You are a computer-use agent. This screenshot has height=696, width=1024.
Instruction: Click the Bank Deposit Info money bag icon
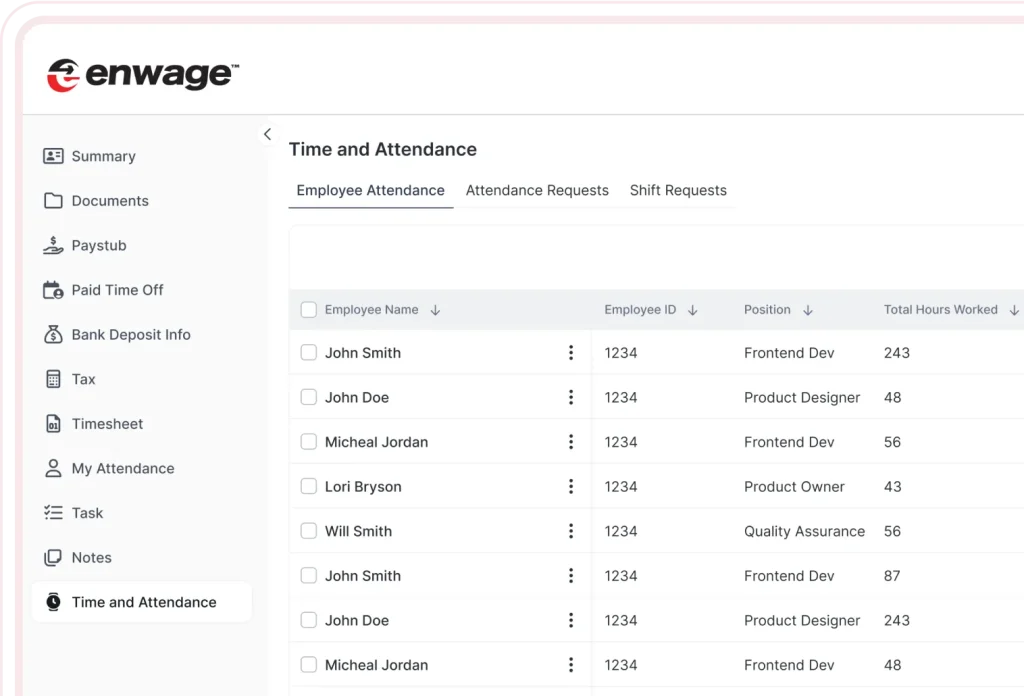click(53, 335)
